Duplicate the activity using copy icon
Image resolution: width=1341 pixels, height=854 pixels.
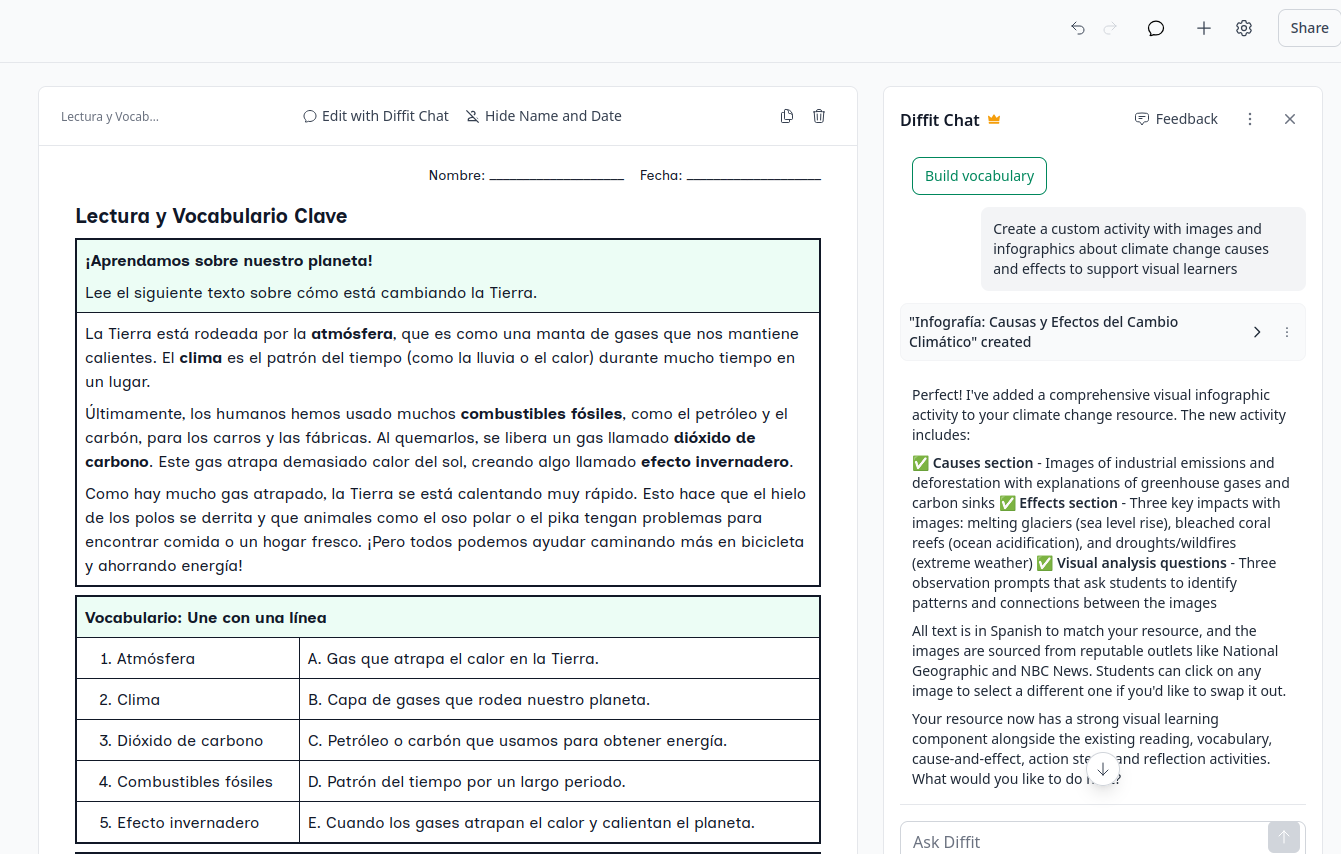(x=787, y=116)
